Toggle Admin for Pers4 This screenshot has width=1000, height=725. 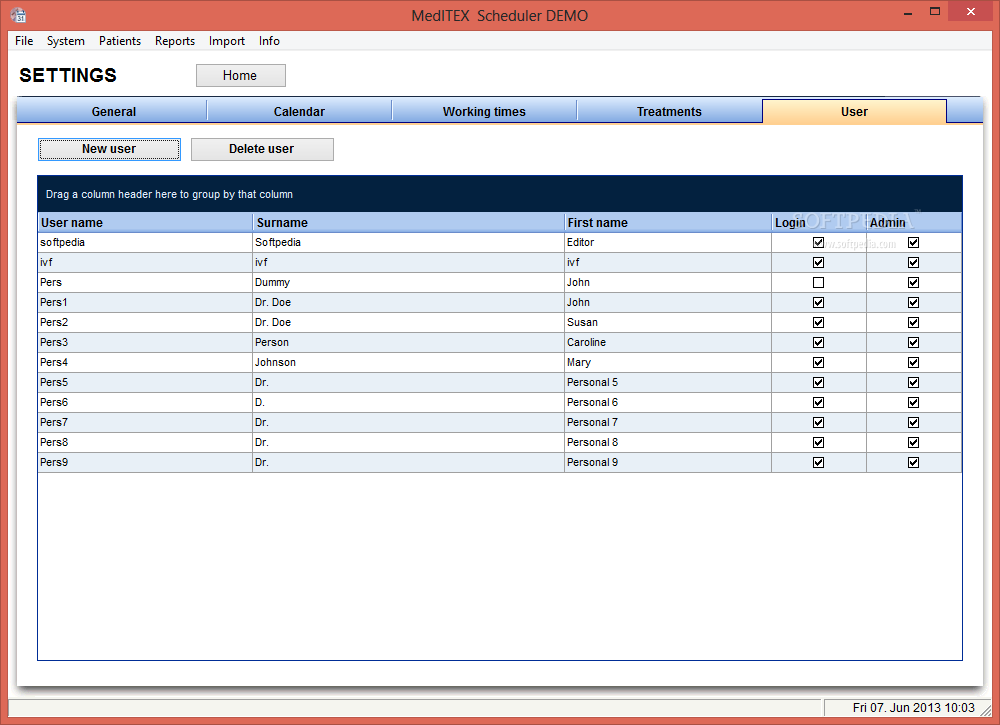[913, 362]
